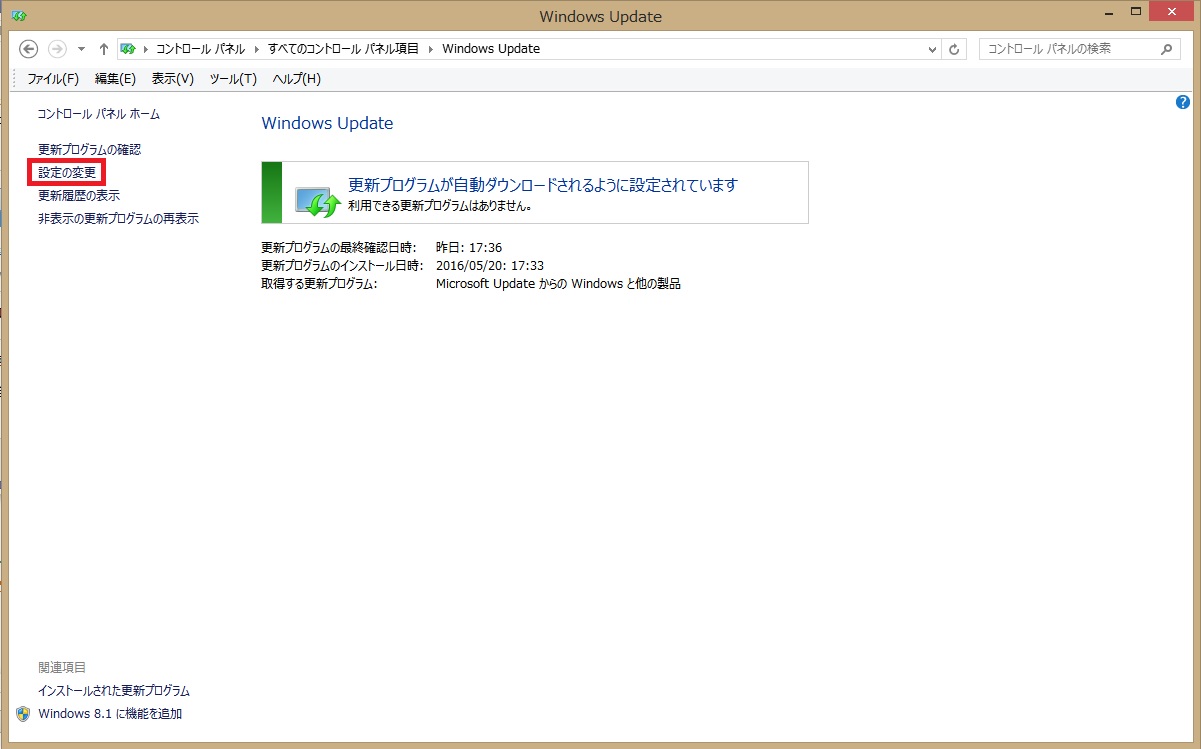This screenshot has width=1201, height=749.
Task: Go up one level with the Up arrow
Action: click(103, 48)
